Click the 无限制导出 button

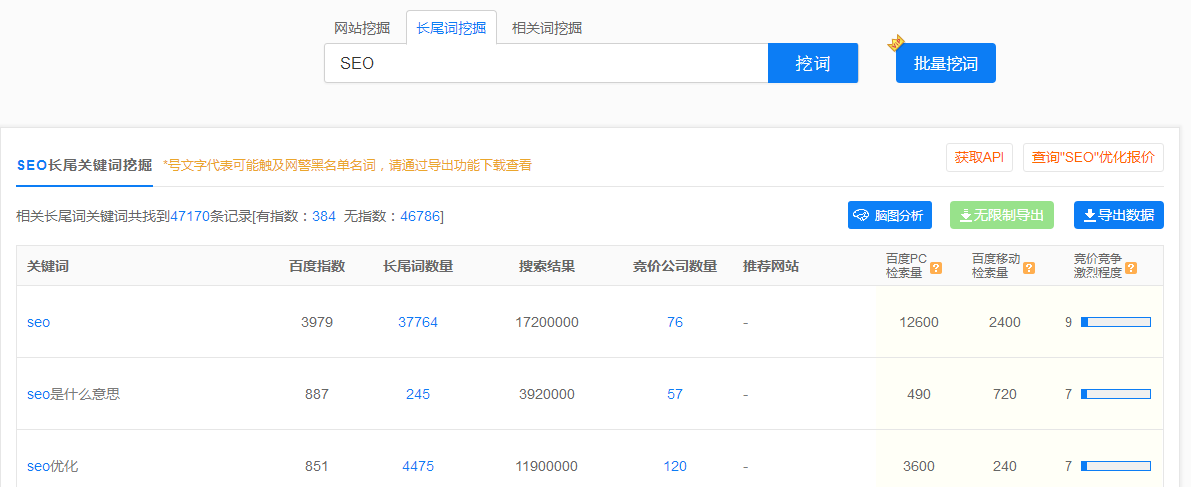click(x=1001, y=215)
